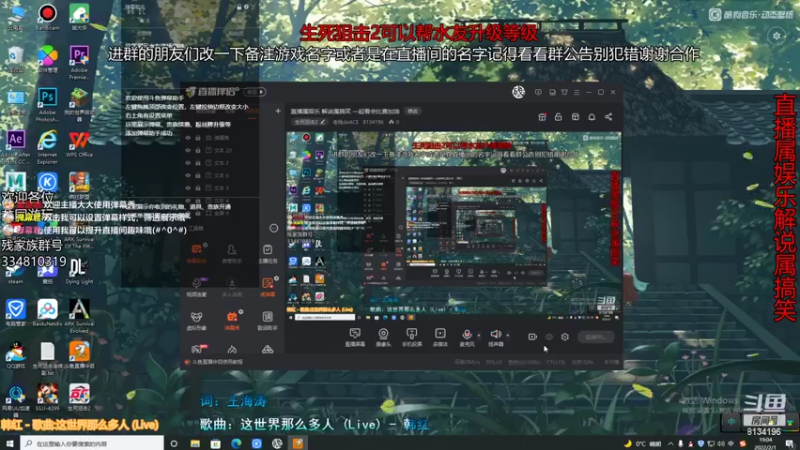The height and width of the screenshot is (450, 800).
Task: Open the skin shirt icon in title bar
Action: pos(564,92)
